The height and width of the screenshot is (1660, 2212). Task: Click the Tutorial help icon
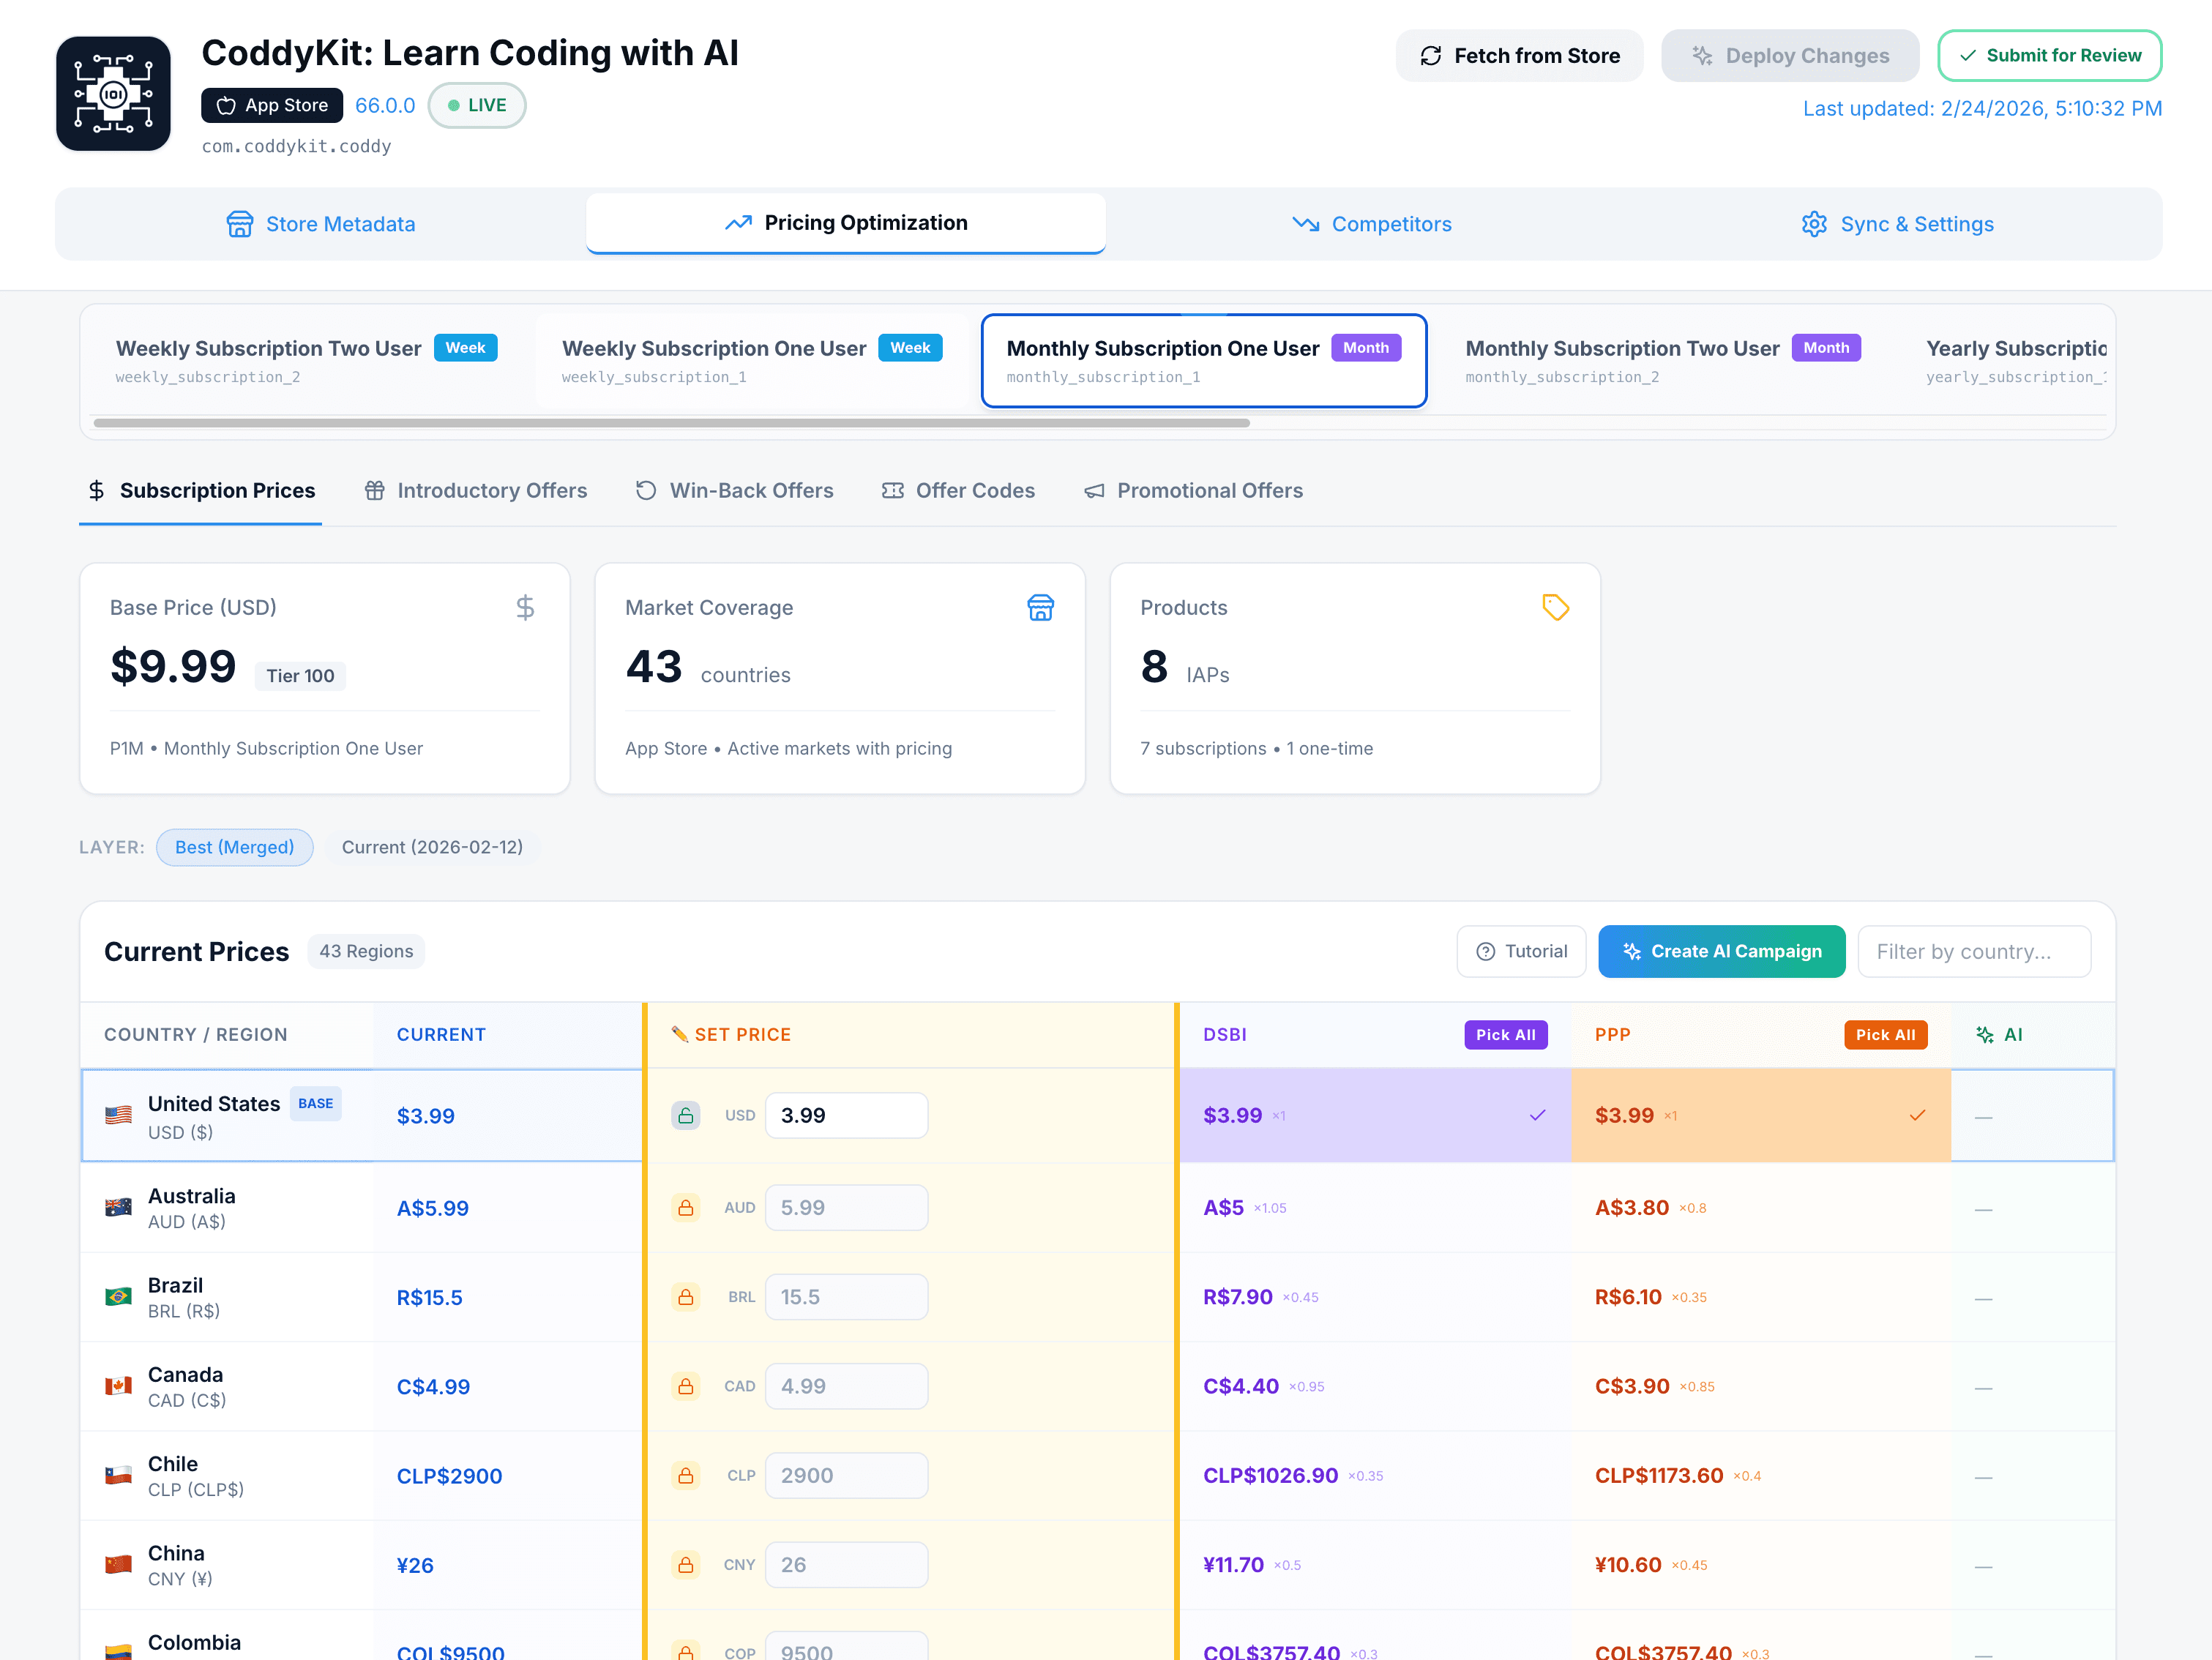tap(1486, 951)
